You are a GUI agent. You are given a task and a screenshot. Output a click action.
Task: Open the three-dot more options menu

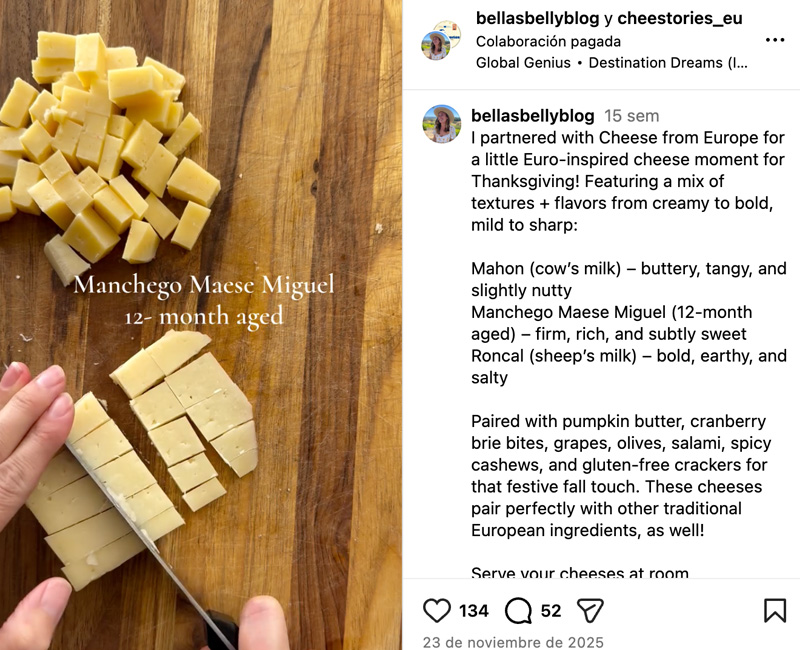click(775, 41)
